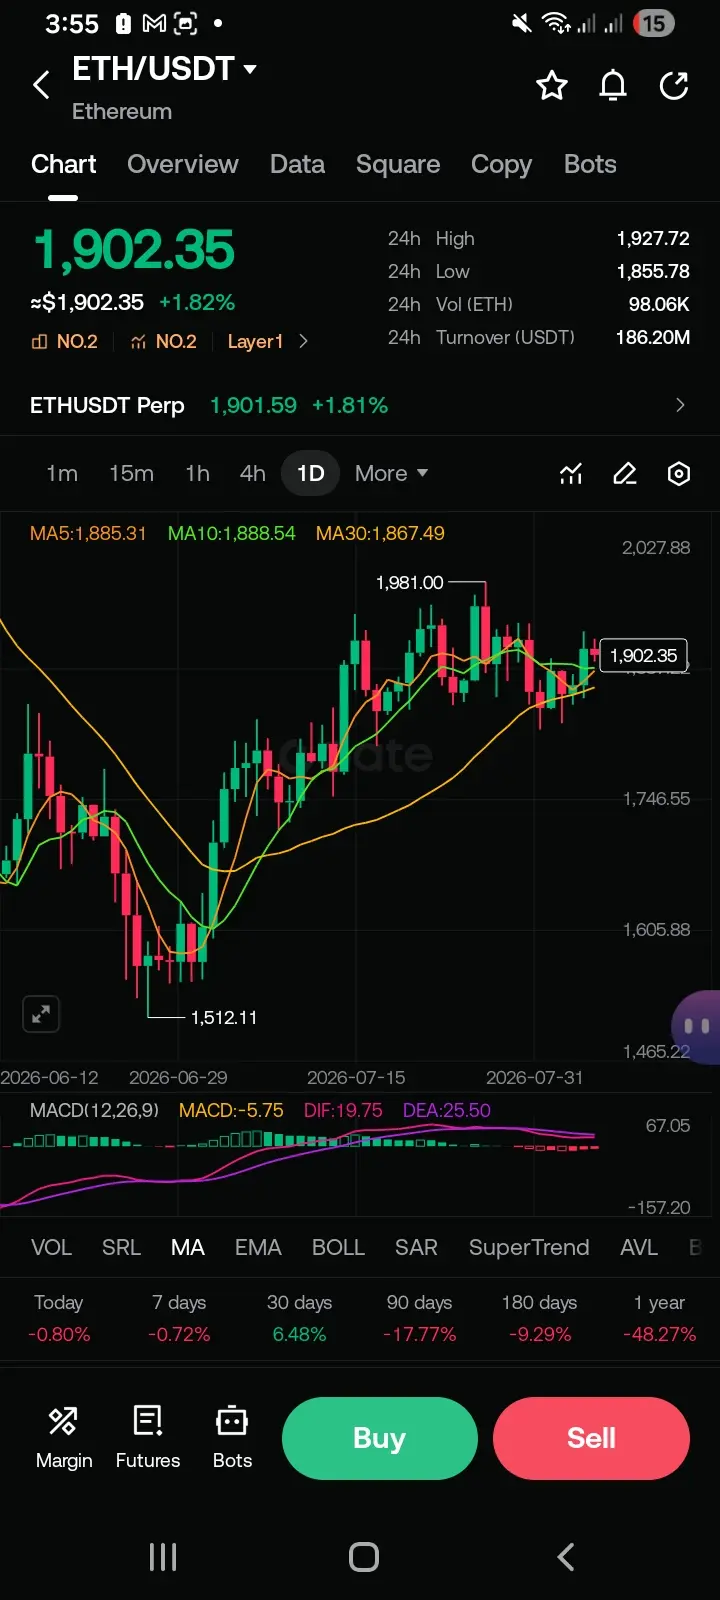Open chart indicators icon

pyautogui.click(x=571, y=474)
